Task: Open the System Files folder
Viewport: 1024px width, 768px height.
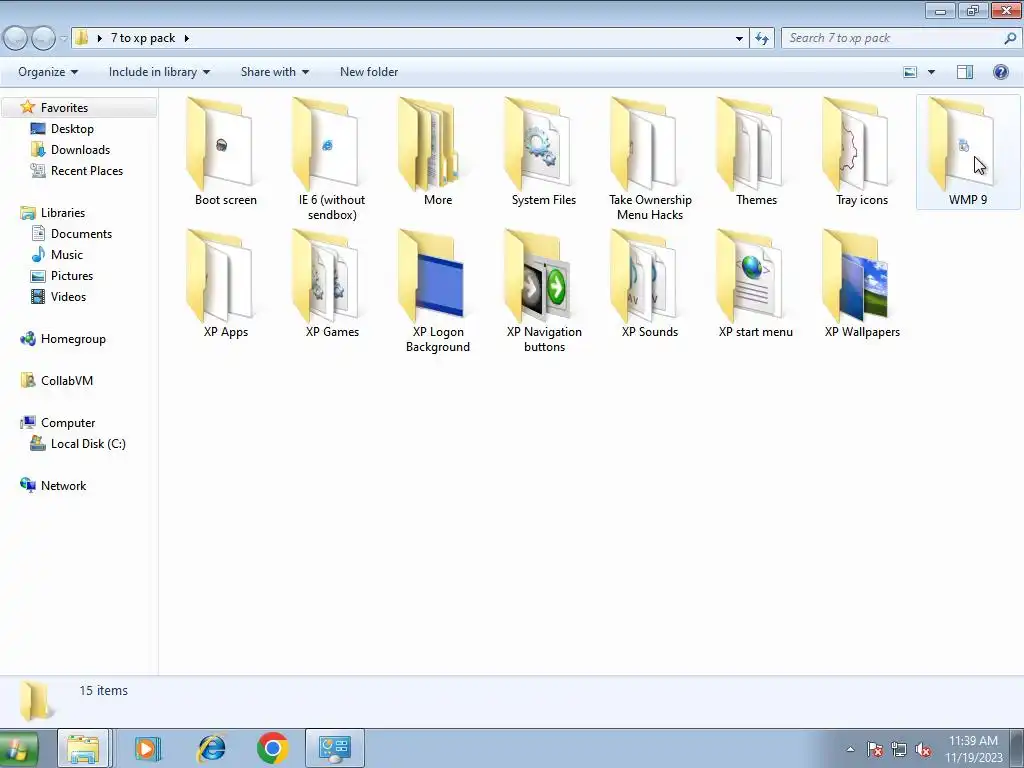Action: 543,152
